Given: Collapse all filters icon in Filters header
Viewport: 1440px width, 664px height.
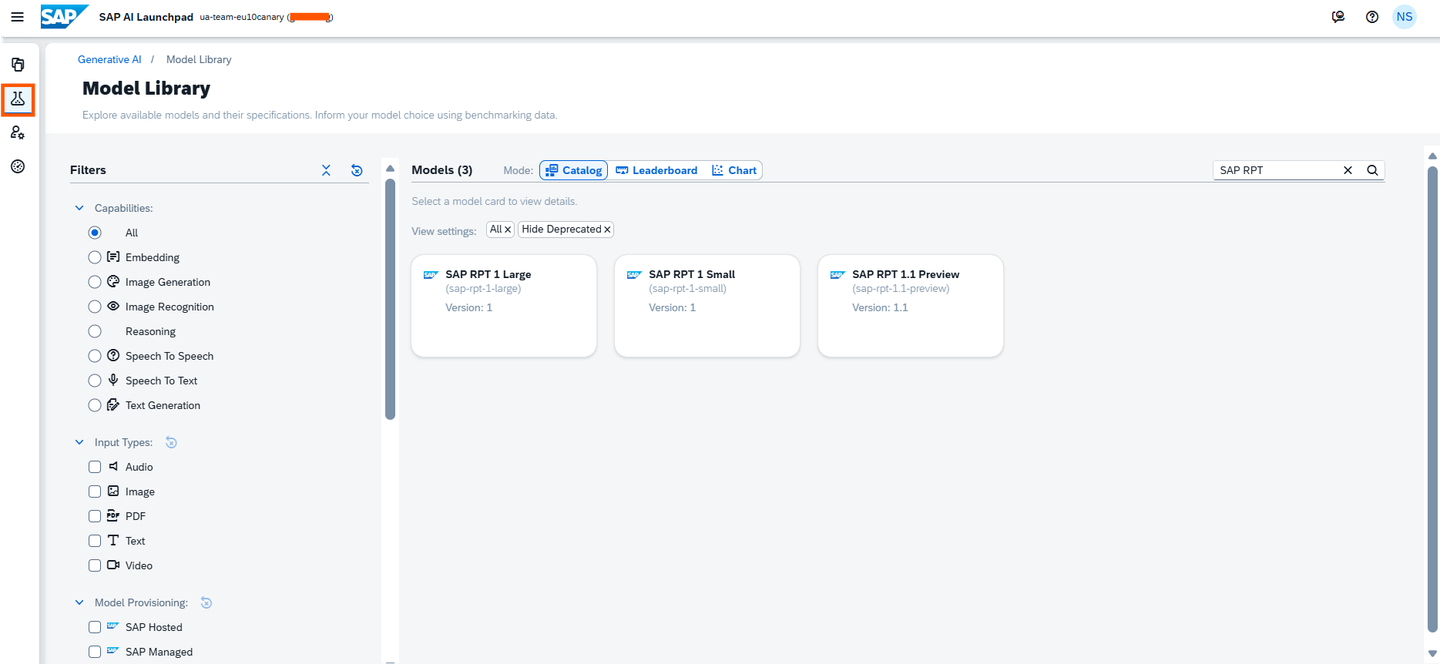Looking at the screenshot, I should point(326,170).
